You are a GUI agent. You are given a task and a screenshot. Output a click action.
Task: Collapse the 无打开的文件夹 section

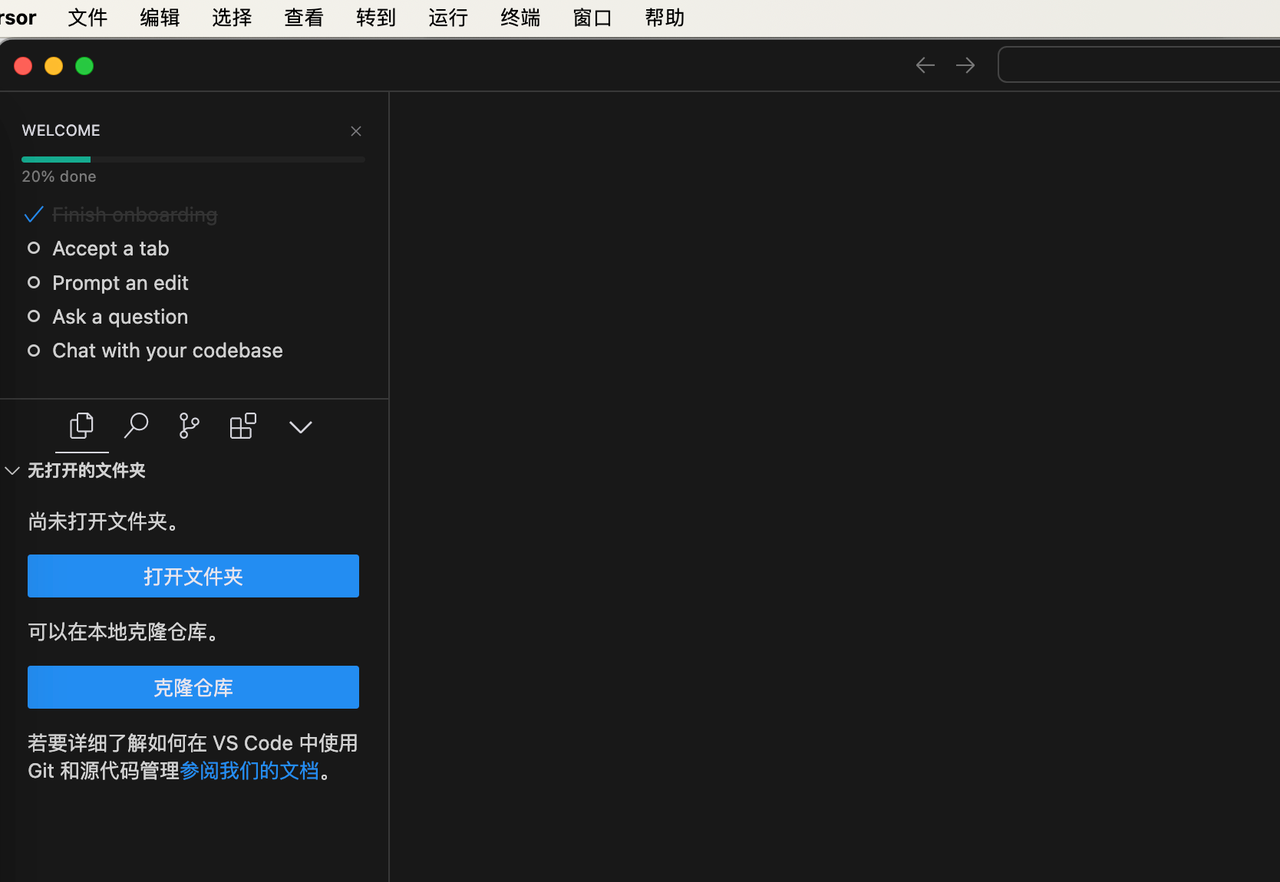tap(13, 470)
